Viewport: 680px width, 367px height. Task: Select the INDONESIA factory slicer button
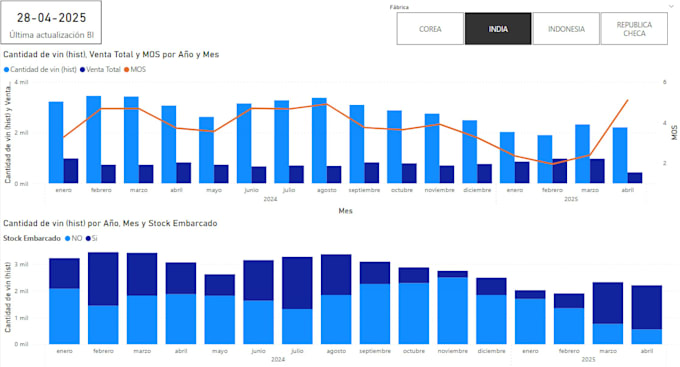[x=566, y=29]
